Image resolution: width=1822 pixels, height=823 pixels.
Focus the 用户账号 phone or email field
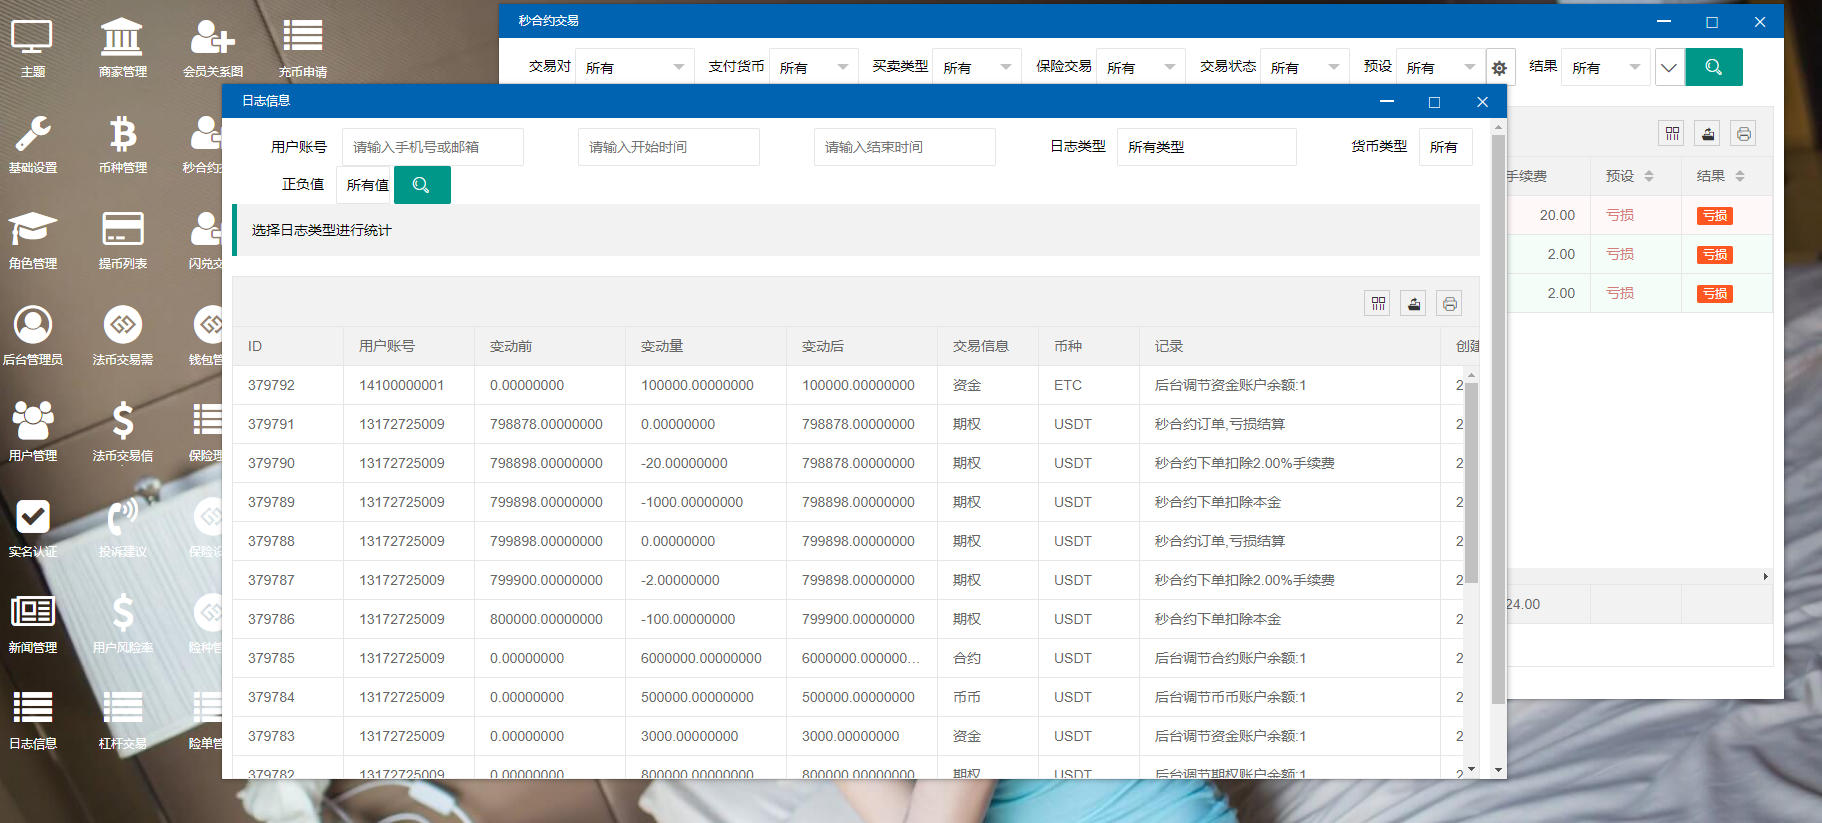point(432,147)
